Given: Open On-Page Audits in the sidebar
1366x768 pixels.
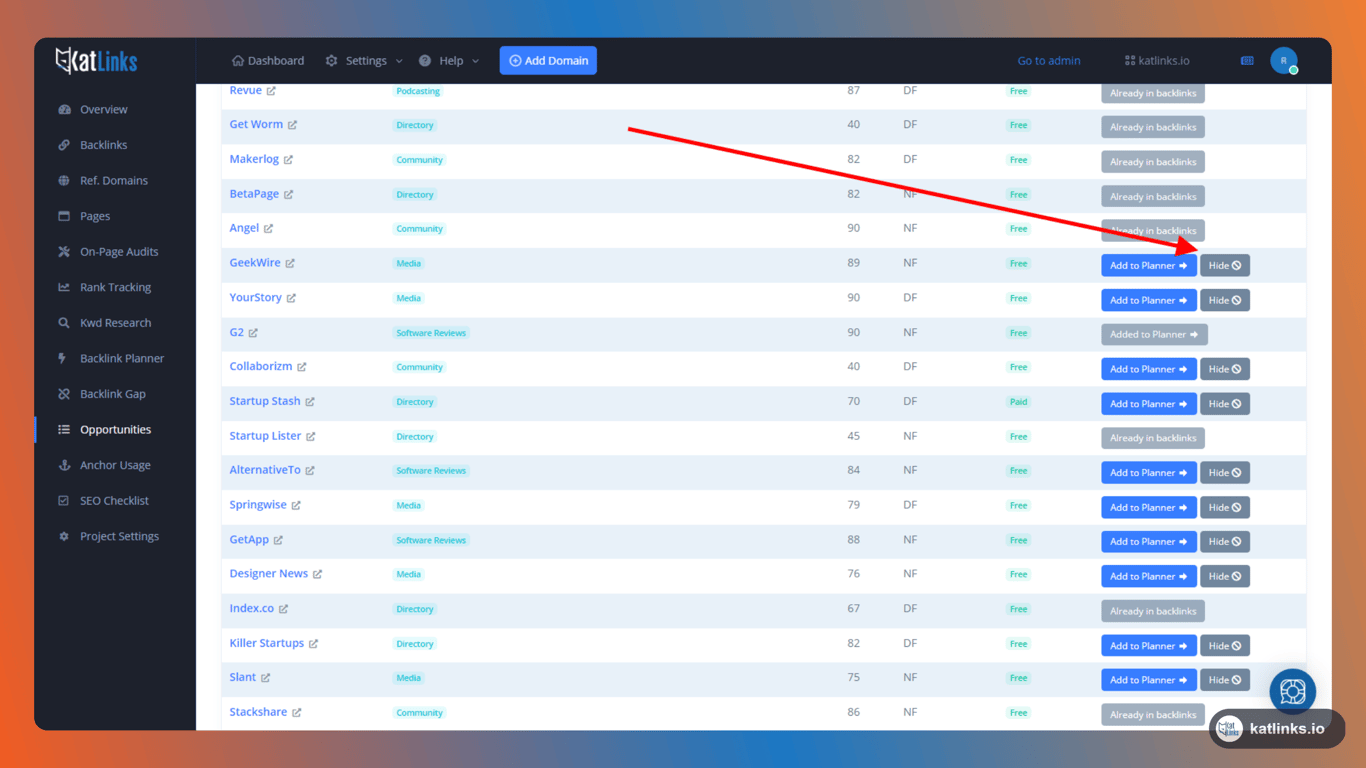Looking at the screenshot, I should point(119,252).
